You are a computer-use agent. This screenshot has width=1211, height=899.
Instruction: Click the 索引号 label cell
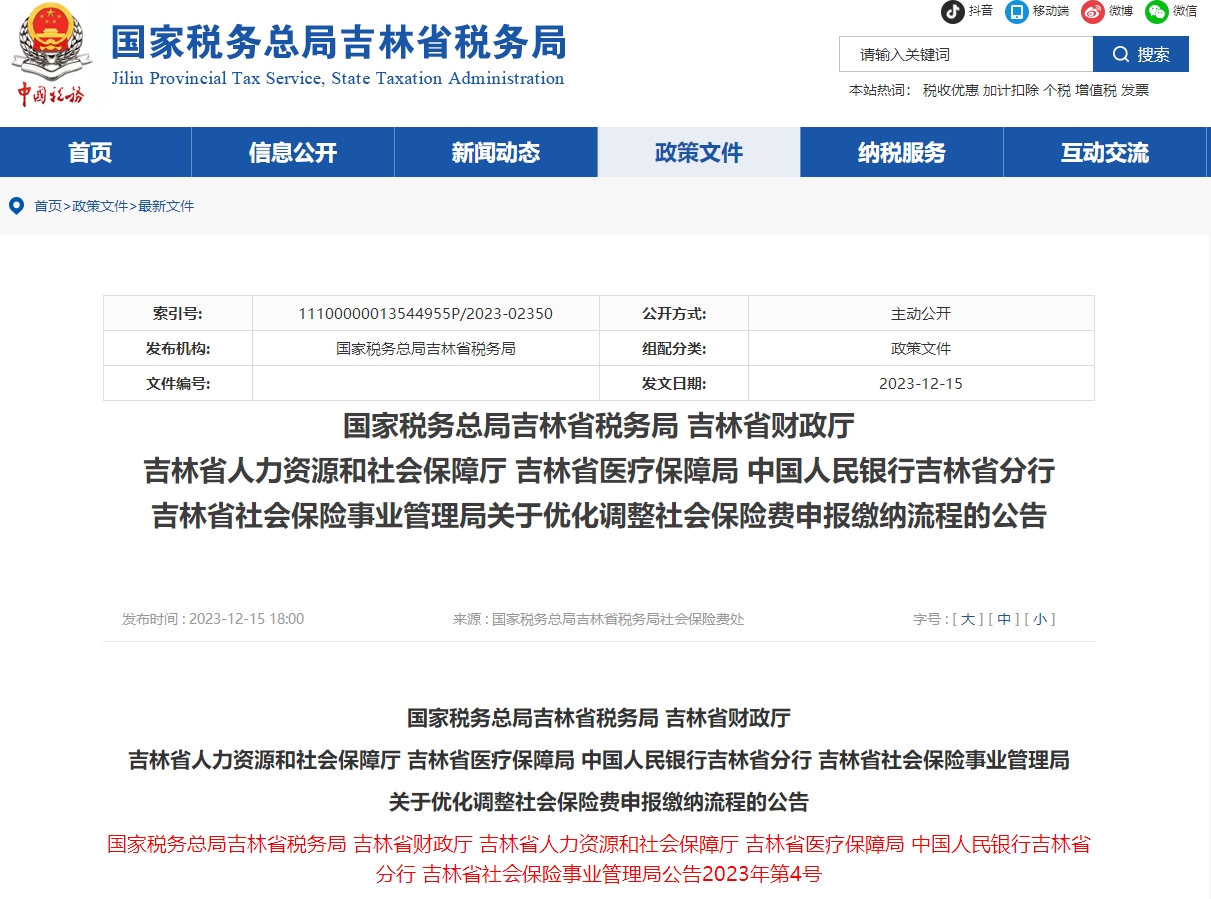178,313
